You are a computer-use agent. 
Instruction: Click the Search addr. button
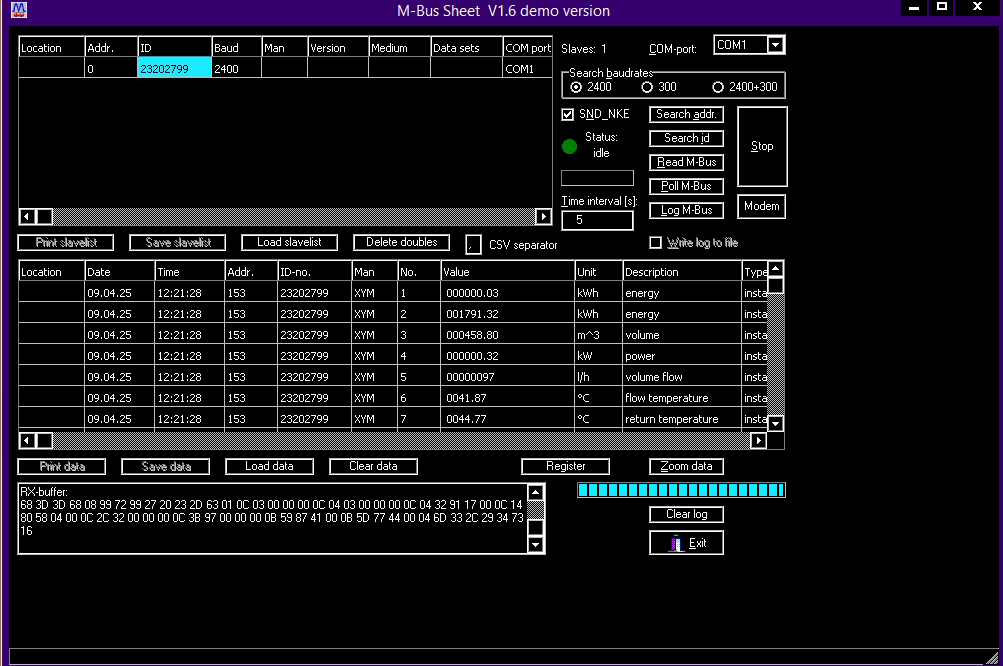686,115
